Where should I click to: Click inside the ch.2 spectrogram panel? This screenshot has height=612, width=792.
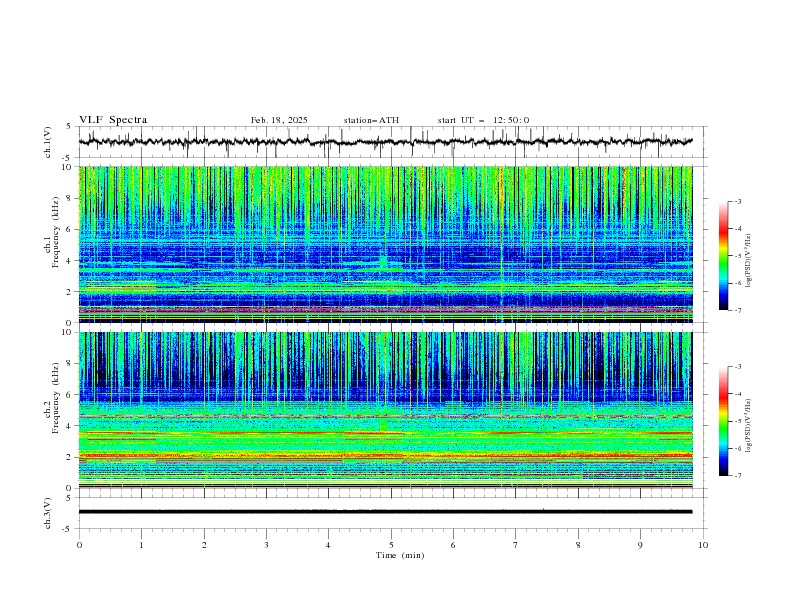tap(386, 410)
